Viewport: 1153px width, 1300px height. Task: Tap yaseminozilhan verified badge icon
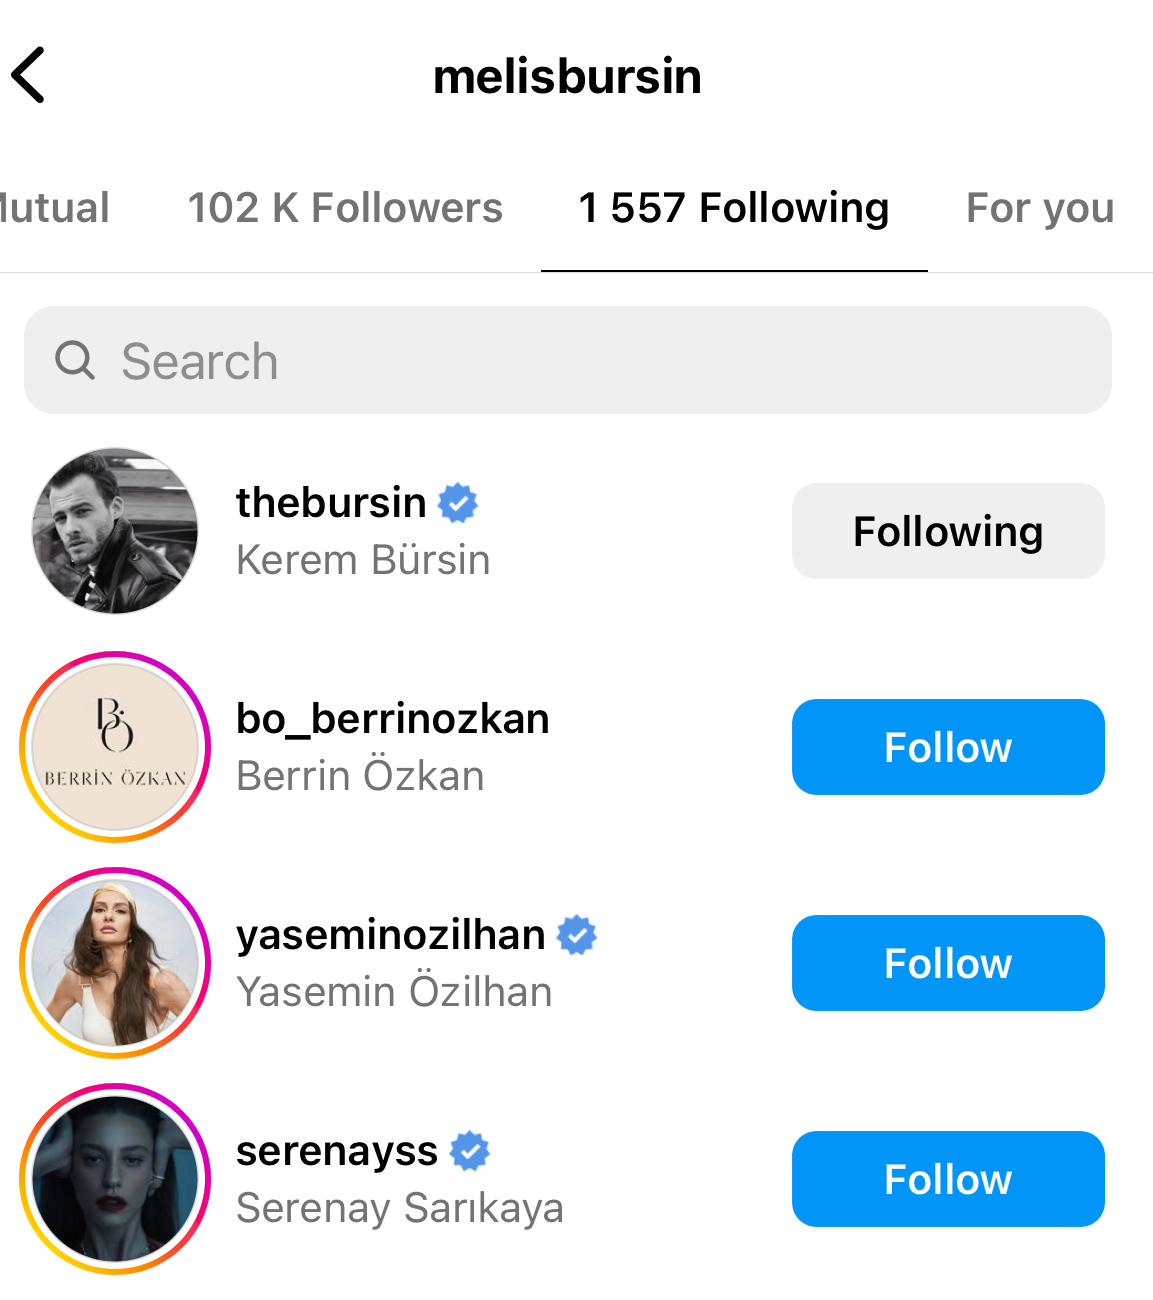click(x=576, y=935)
